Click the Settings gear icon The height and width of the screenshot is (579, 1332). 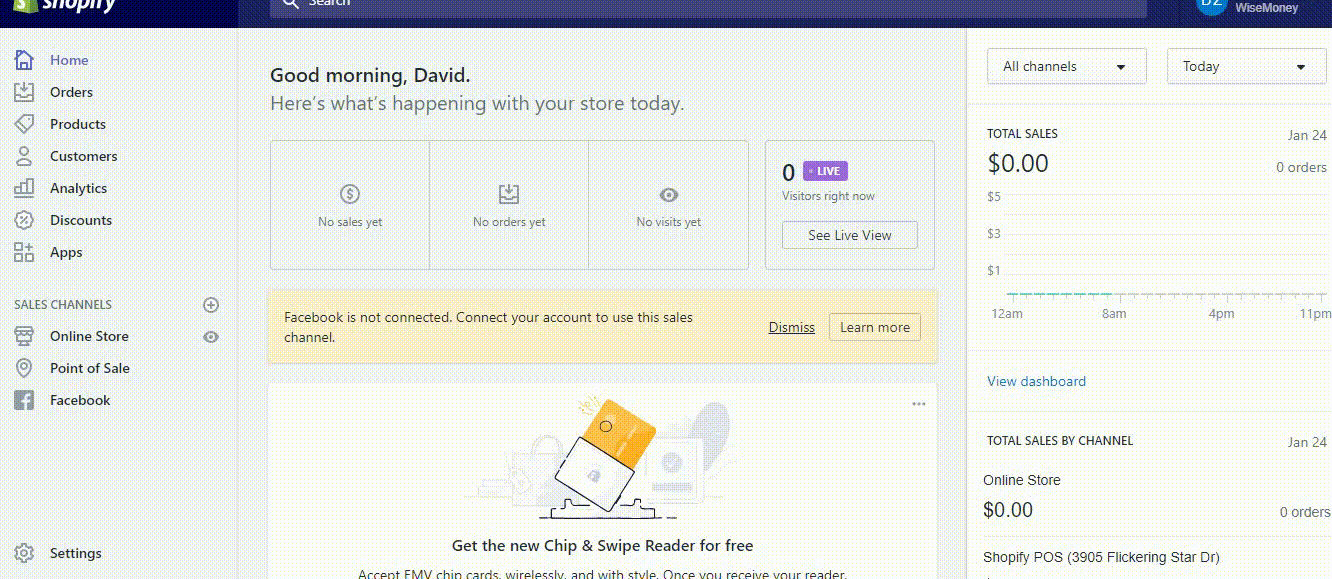pyautogui.click(x=24, y=553)
